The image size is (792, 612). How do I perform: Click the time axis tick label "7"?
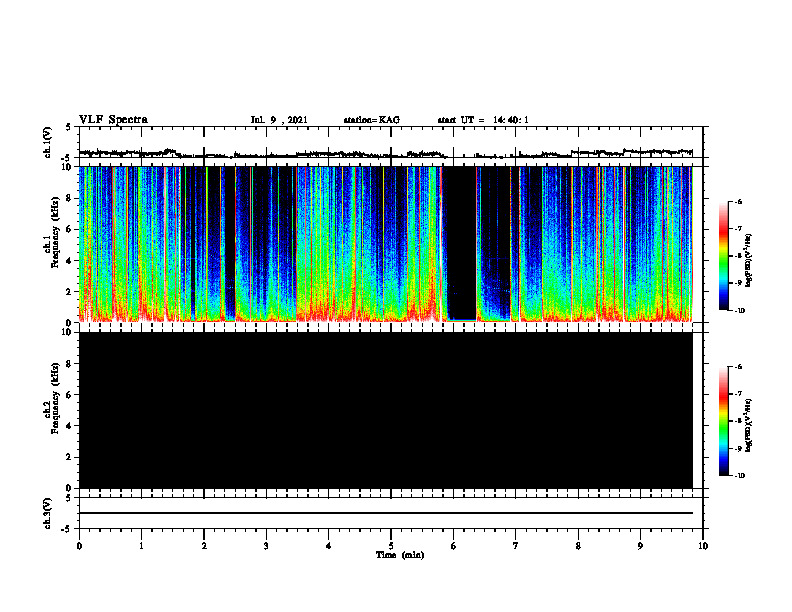516,546
